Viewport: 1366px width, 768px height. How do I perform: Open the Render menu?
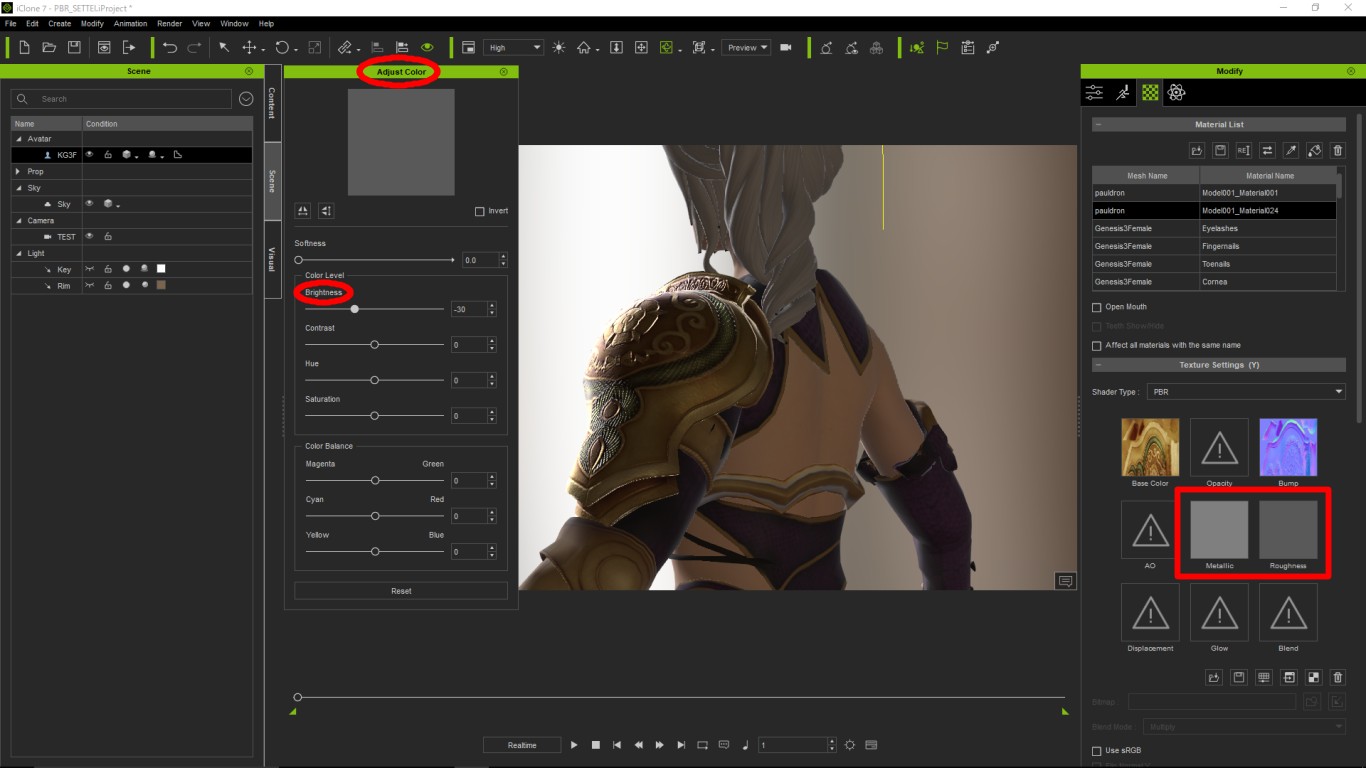169,23
